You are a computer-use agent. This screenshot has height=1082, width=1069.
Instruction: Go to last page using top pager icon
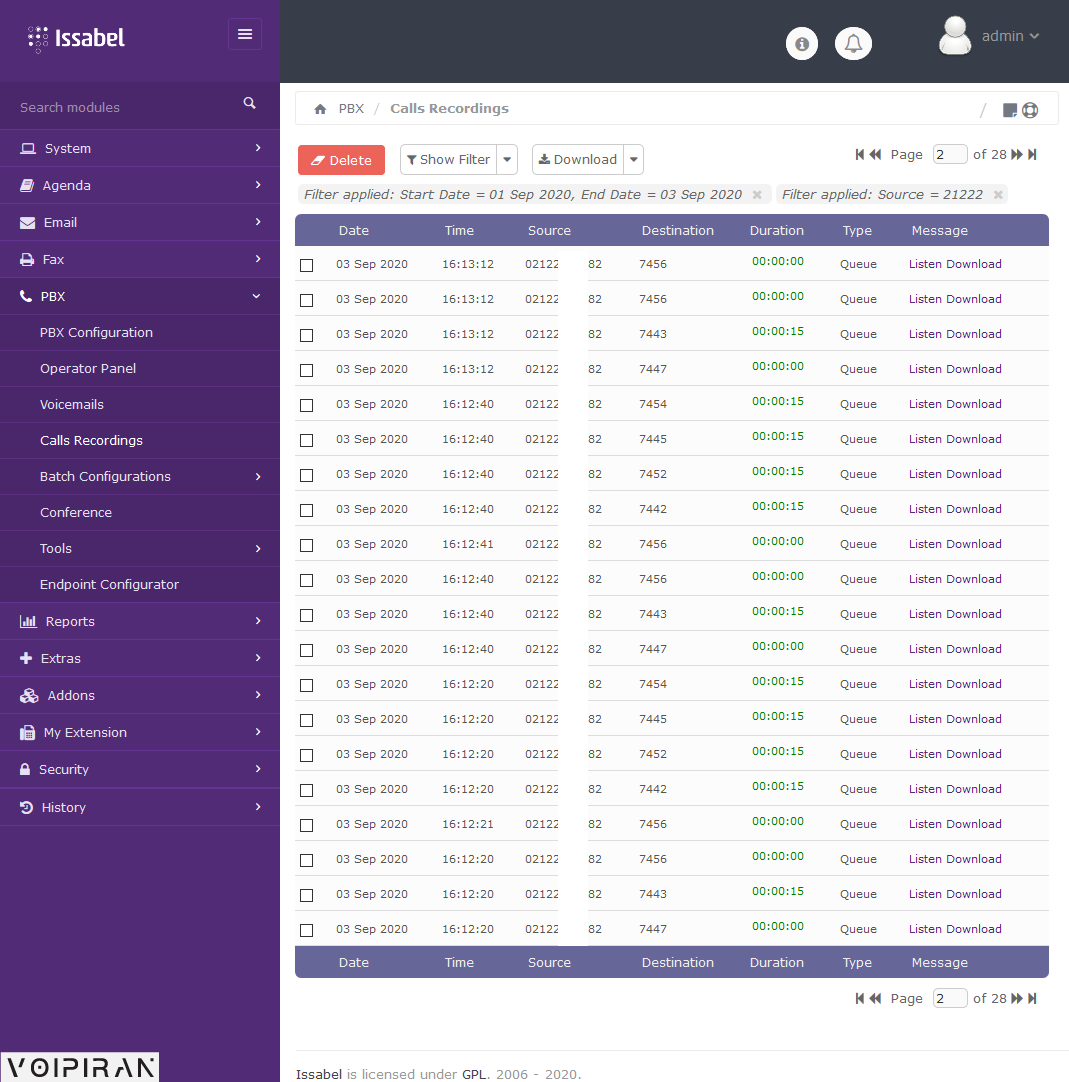pyautogui.click(x=1032, y=155)
